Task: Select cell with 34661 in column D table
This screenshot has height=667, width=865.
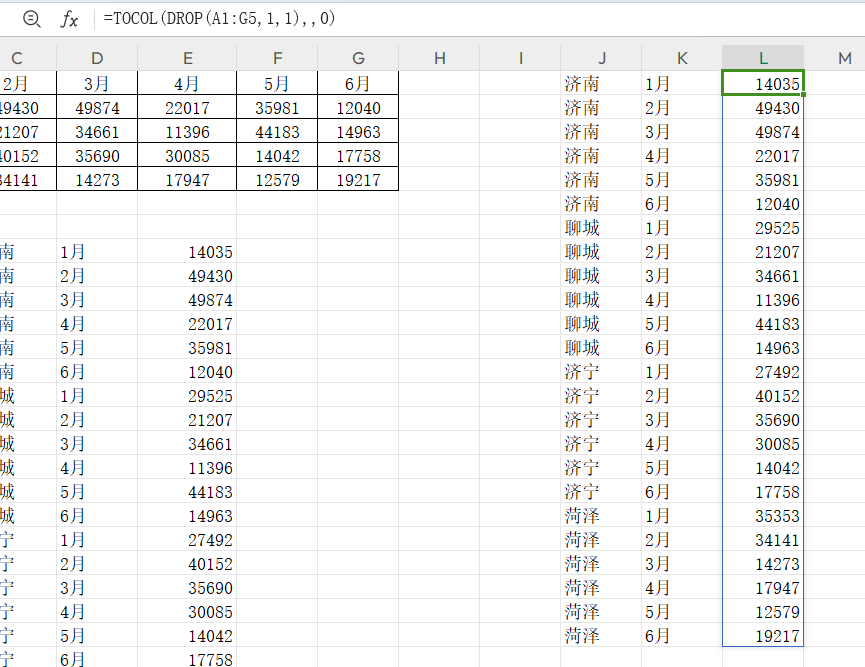Action: pos(97,131)
